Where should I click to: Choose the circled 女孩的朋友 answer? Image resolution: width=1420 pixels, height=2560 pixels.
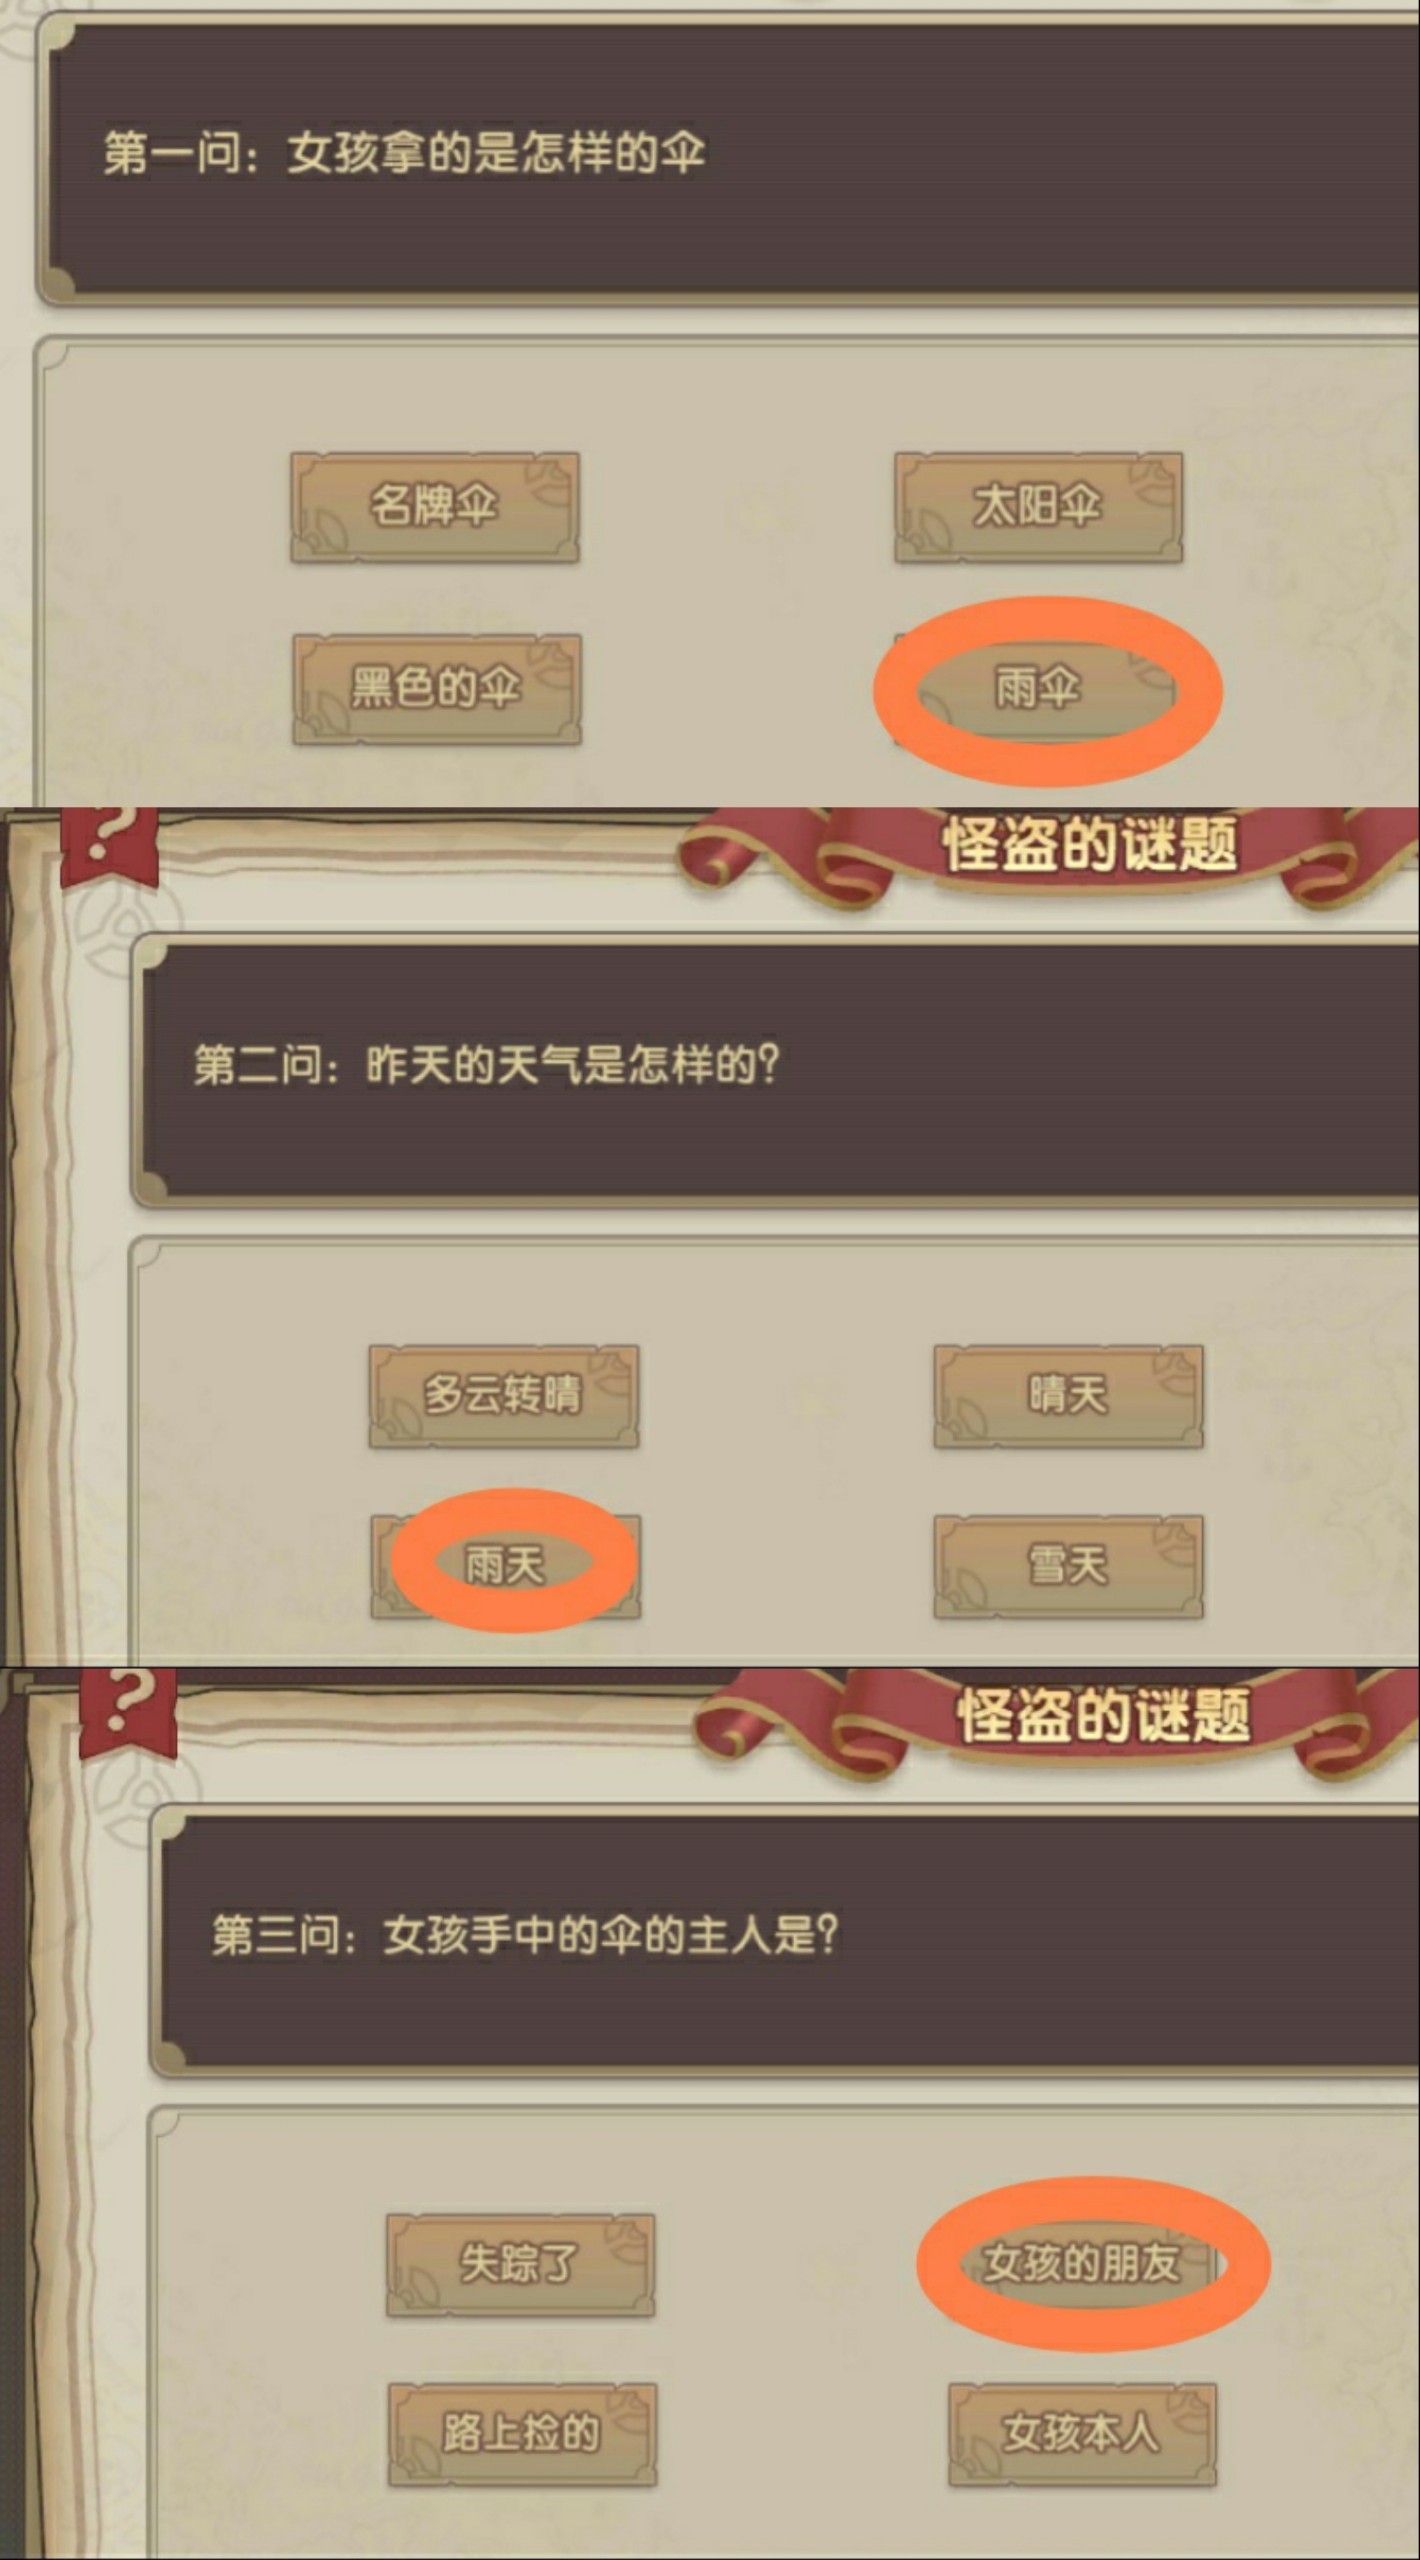pos(1083,2264)
